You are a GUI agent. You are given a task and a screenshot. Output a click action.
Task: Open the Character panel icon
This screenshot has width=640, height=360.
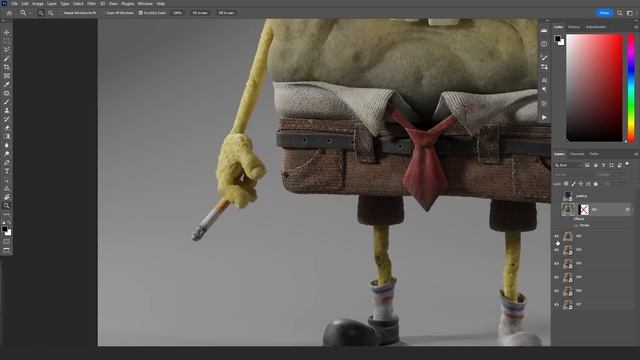coord(544,80)
